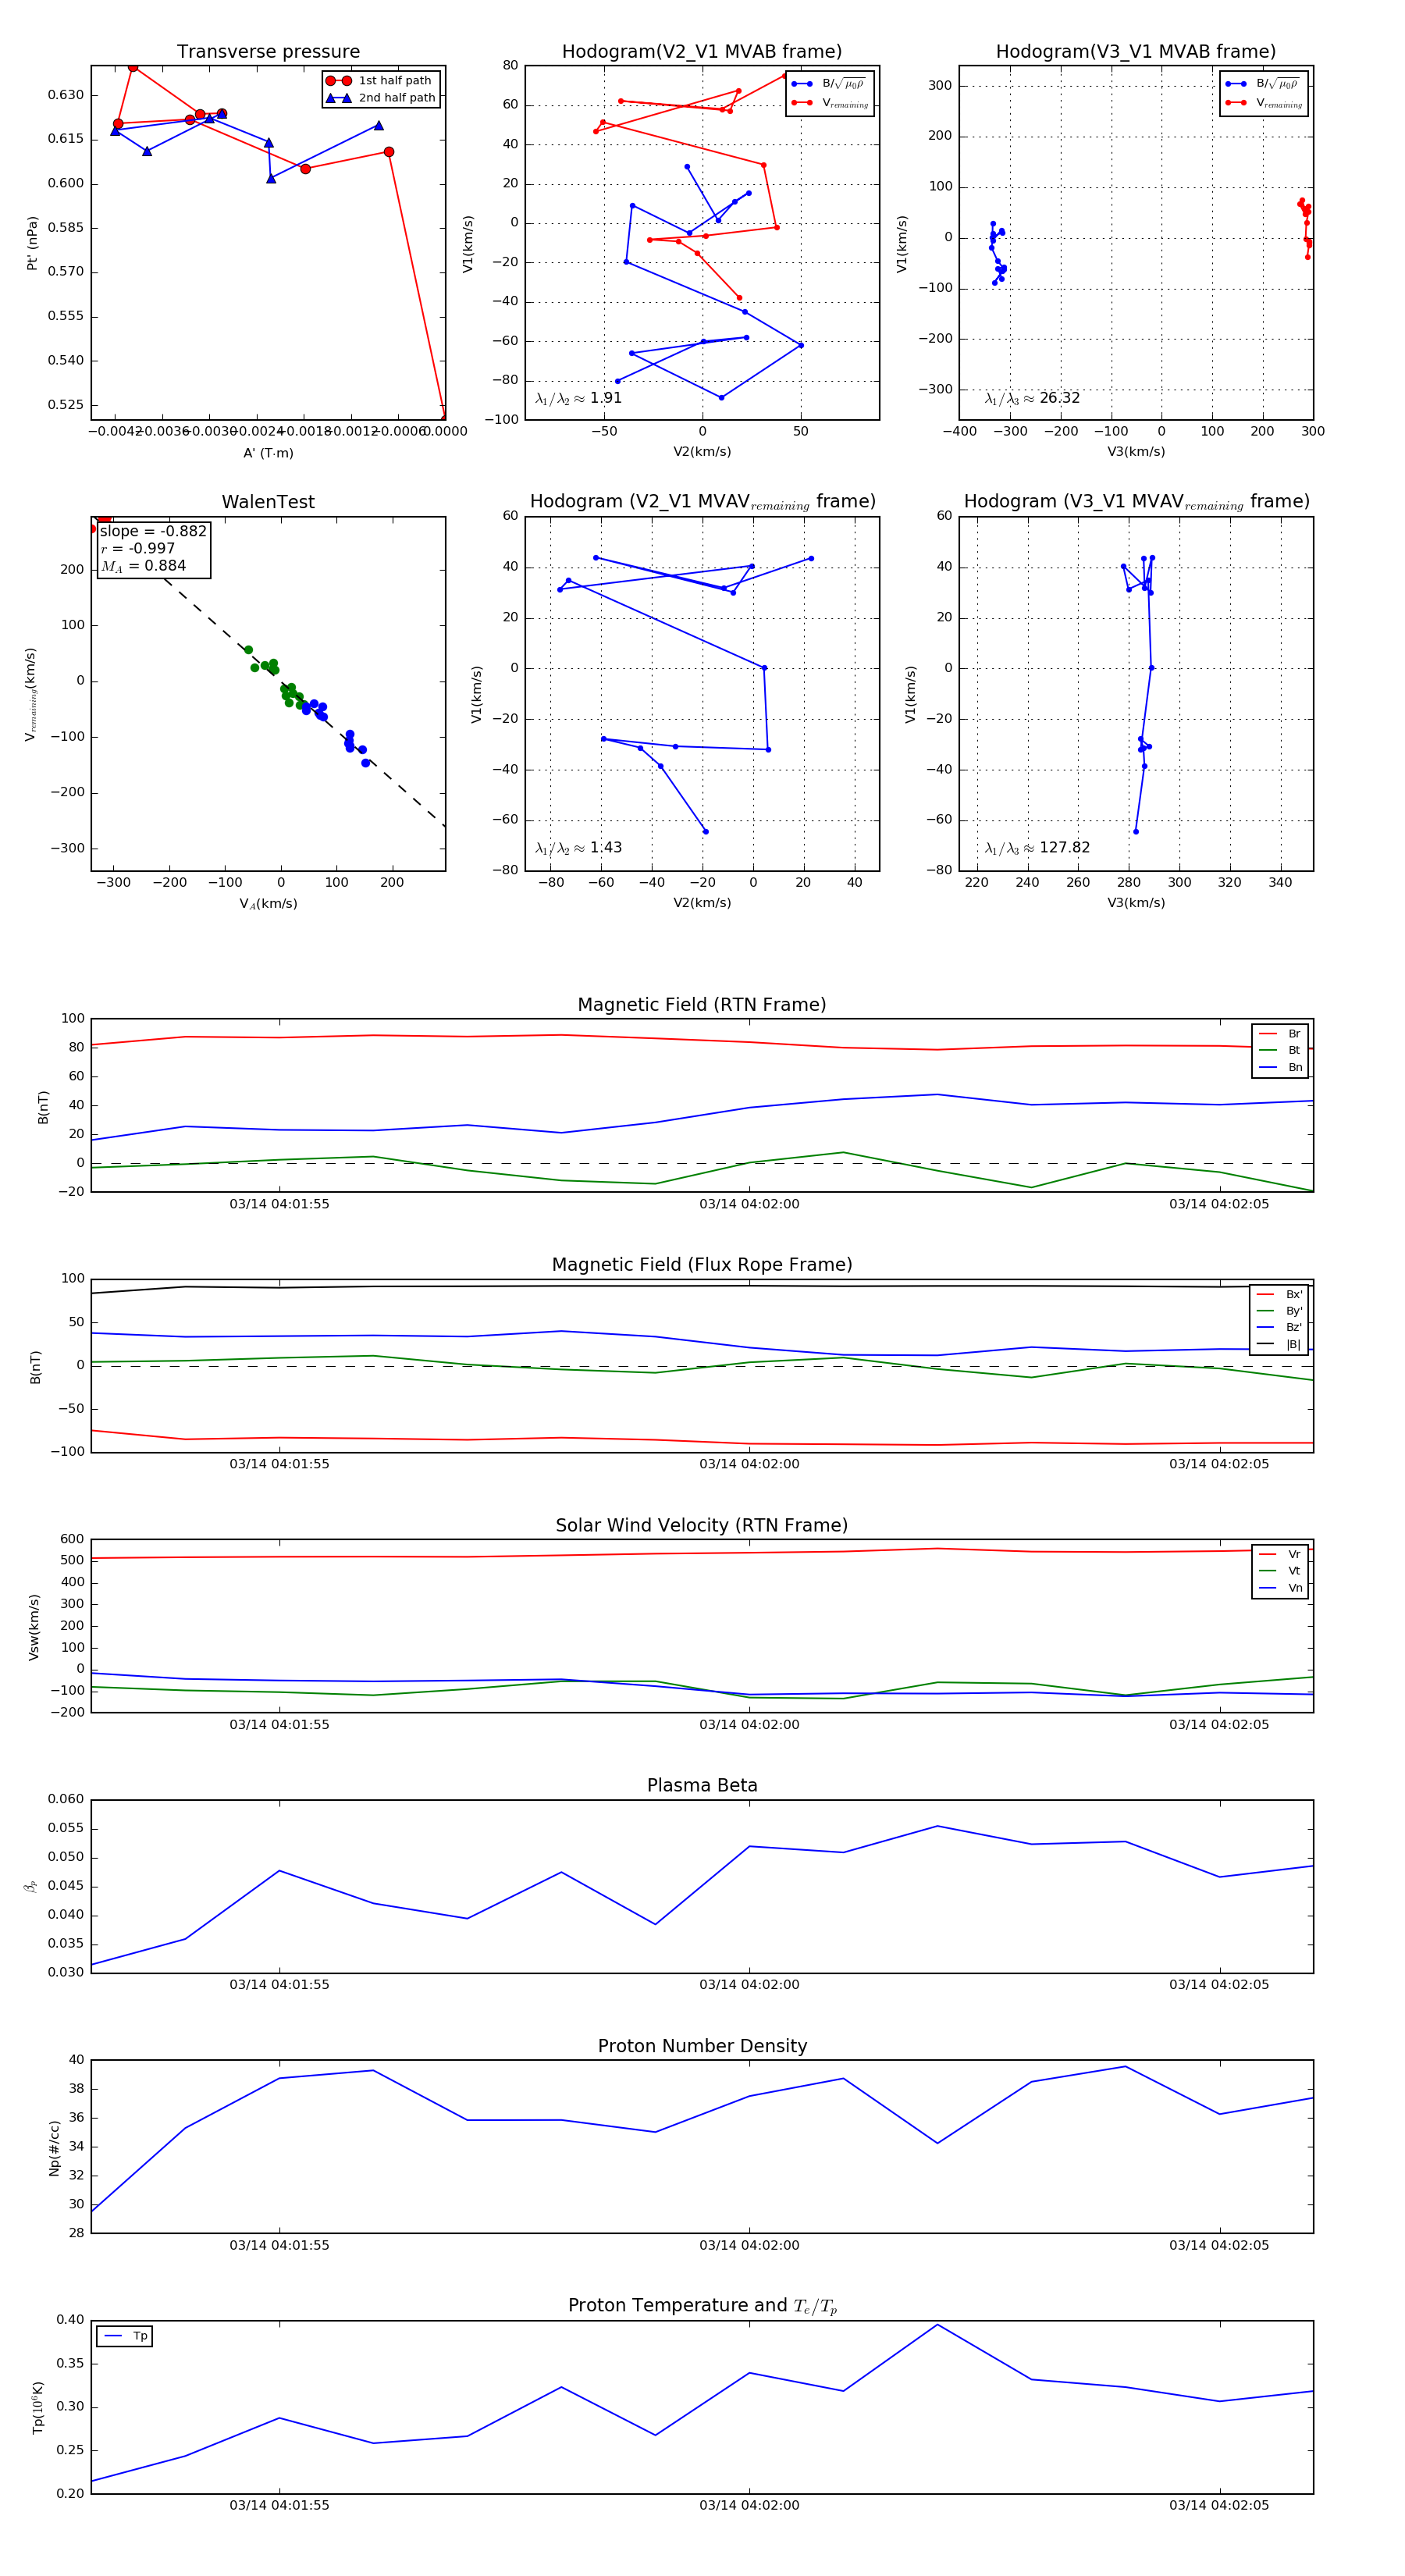Image resolution: width=1405 pixels, height=2576 pixels.
Task: Click the 'Magnetic Field (Flux Rope Frame)' title
Action: tap(702, 1265)
